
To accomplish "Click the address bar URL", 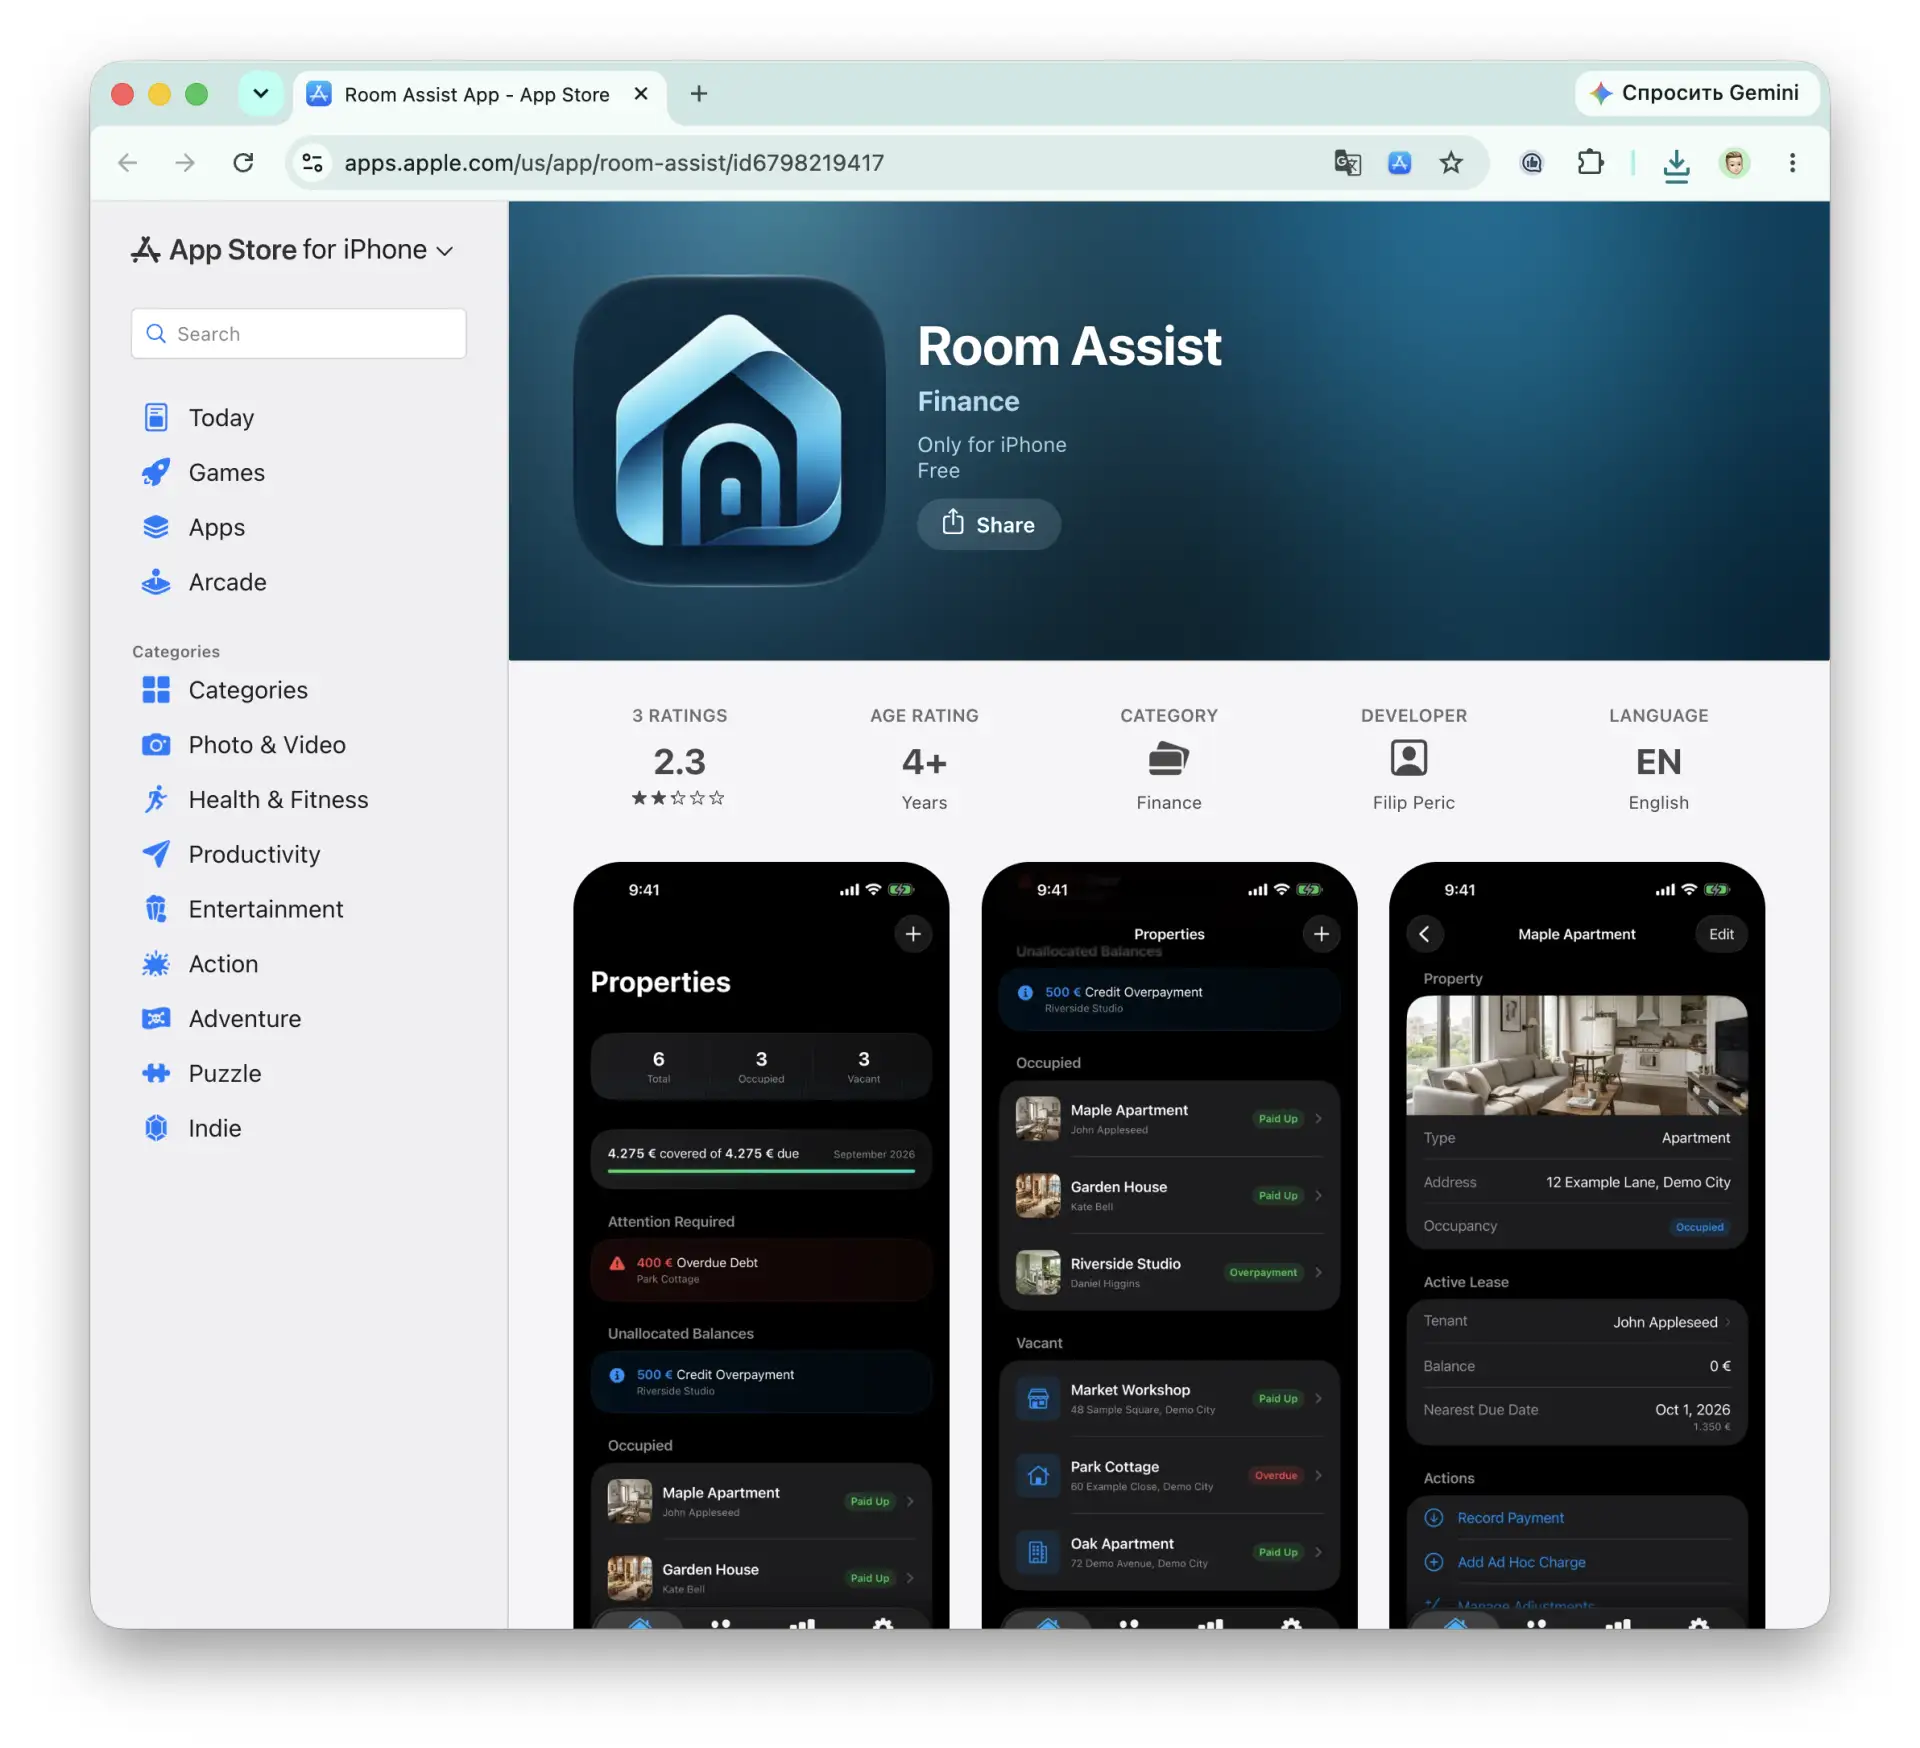I will (x=614, y=163).
